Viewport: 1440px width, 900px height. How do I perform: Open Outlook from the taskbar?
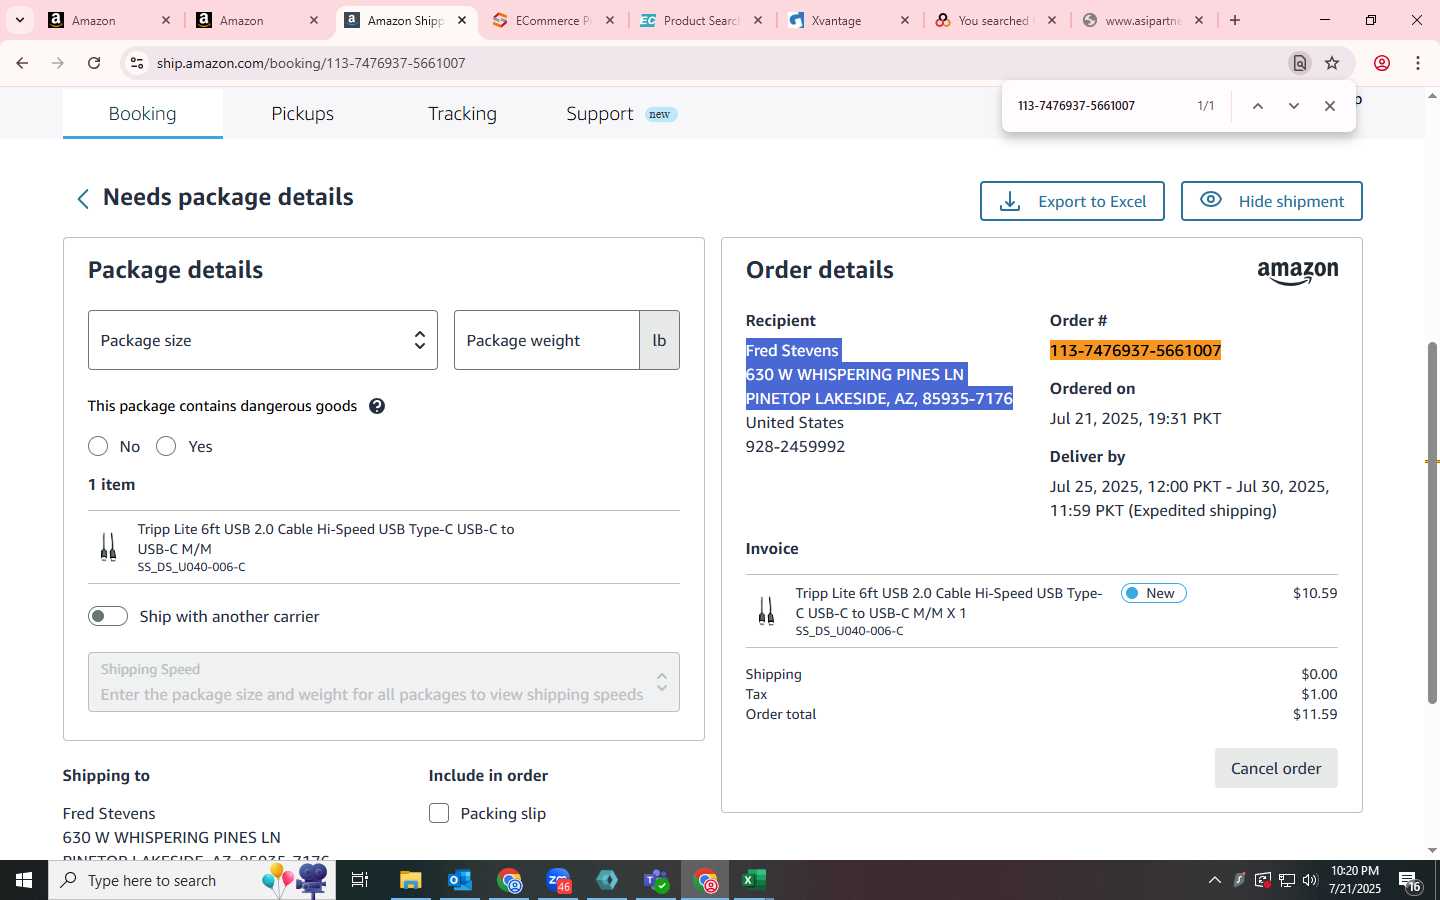point(460,880)
